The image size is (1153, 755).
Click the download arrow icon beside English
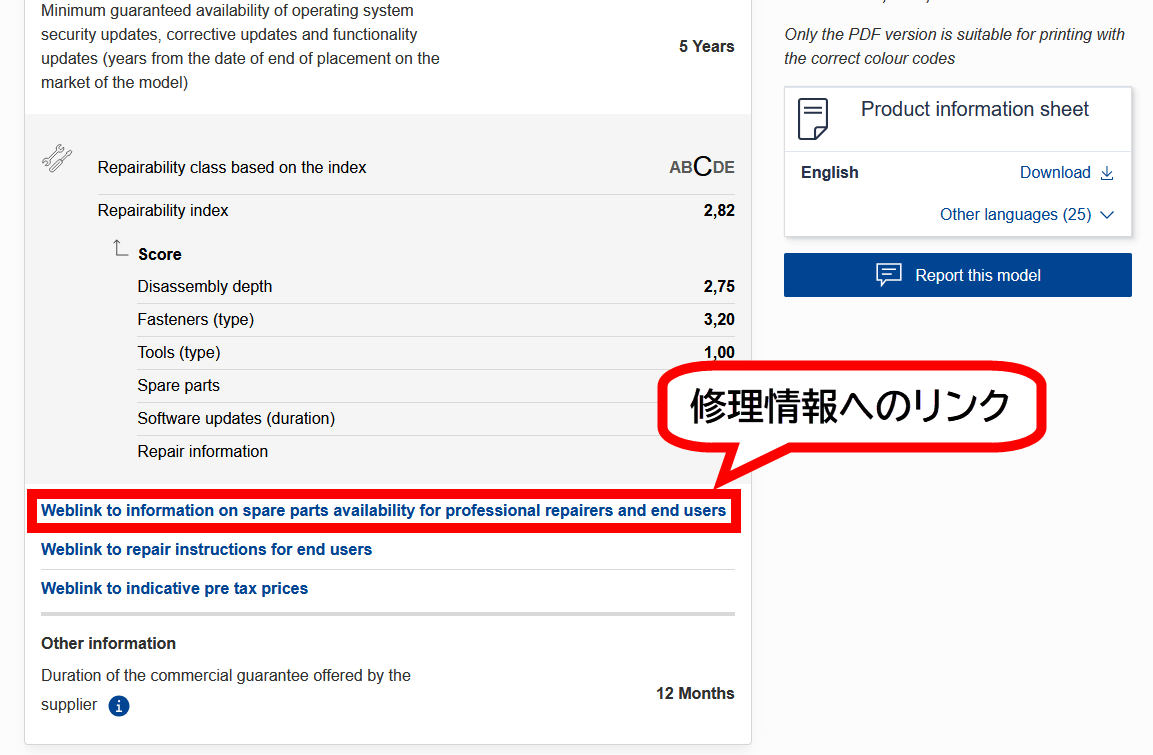1107,173
